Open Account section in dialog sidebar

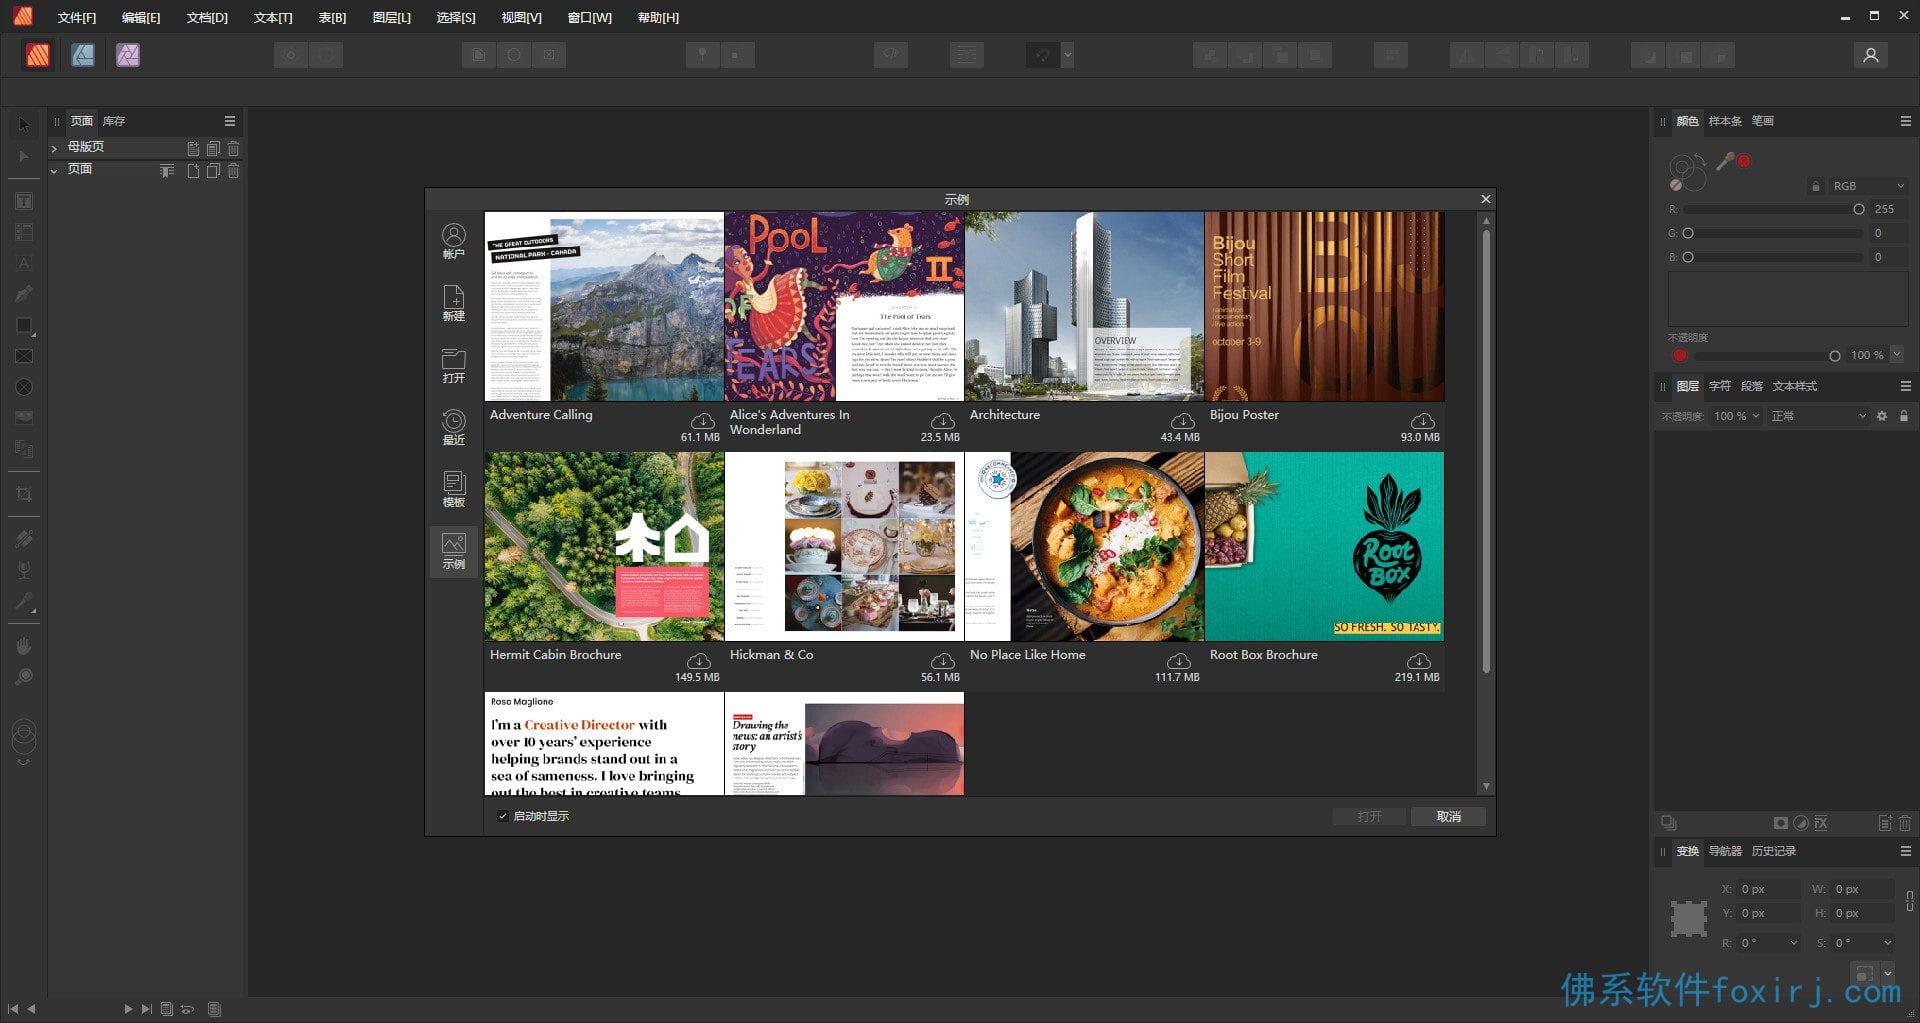454,241
